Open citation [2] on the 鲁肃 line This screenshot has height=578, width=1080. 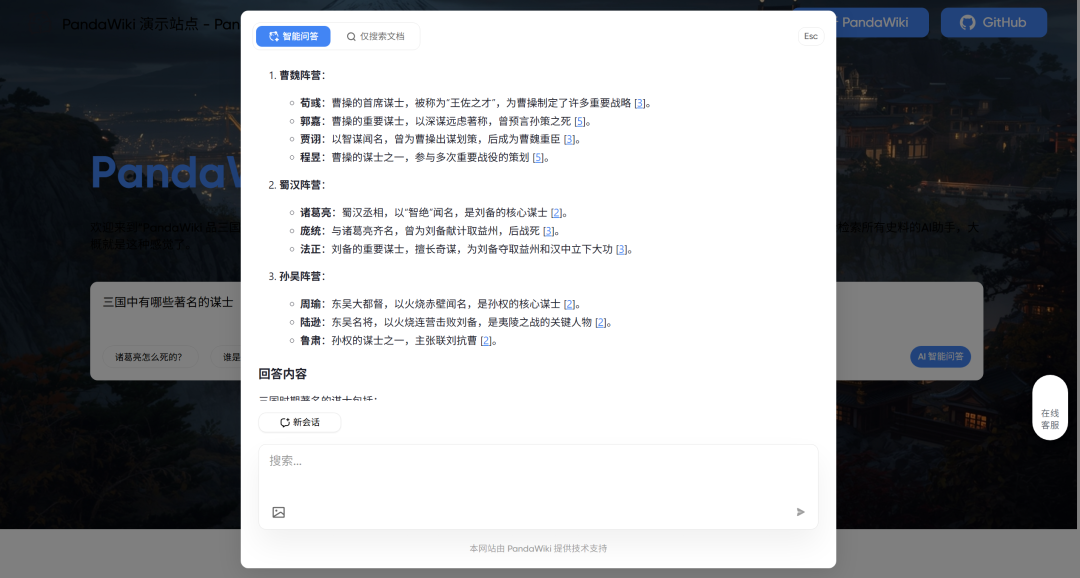click(486, 341)
